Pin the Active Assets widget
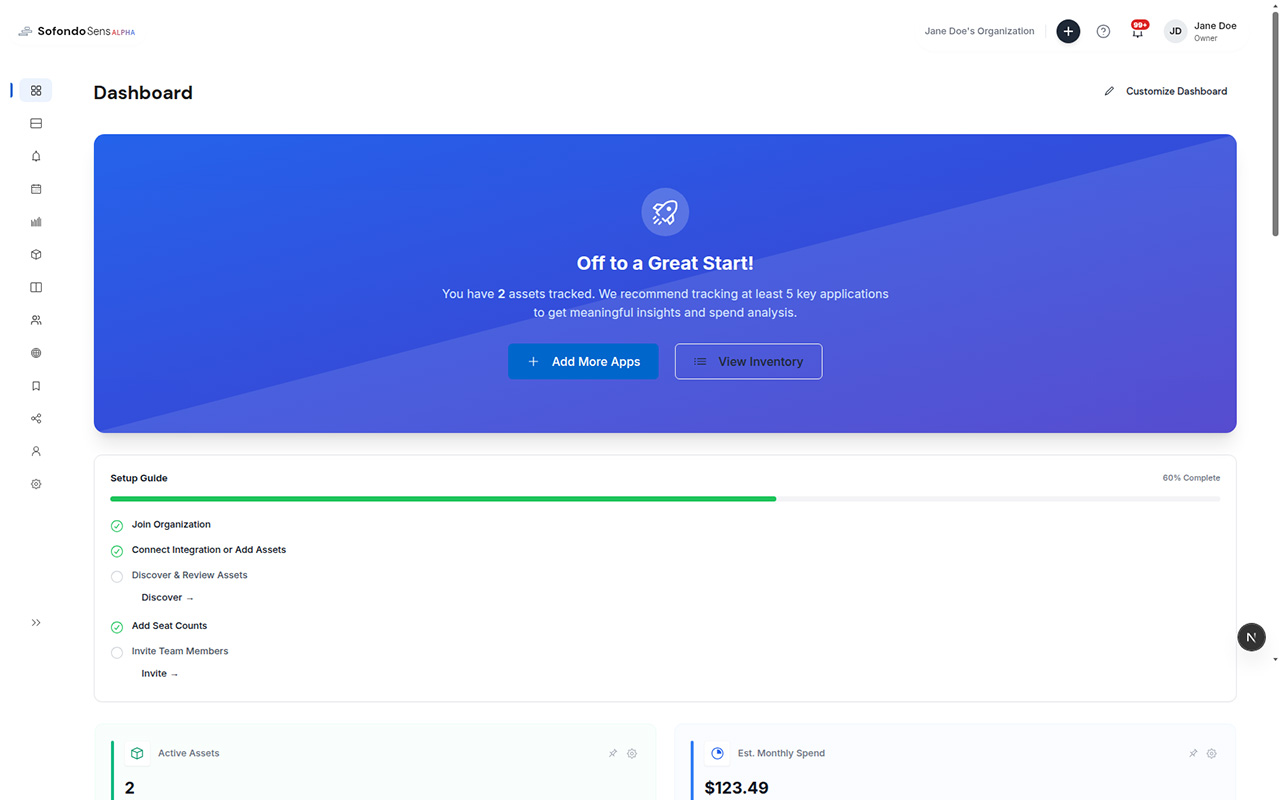Screen dimensions: 1280x800 (x=613, y=753)
